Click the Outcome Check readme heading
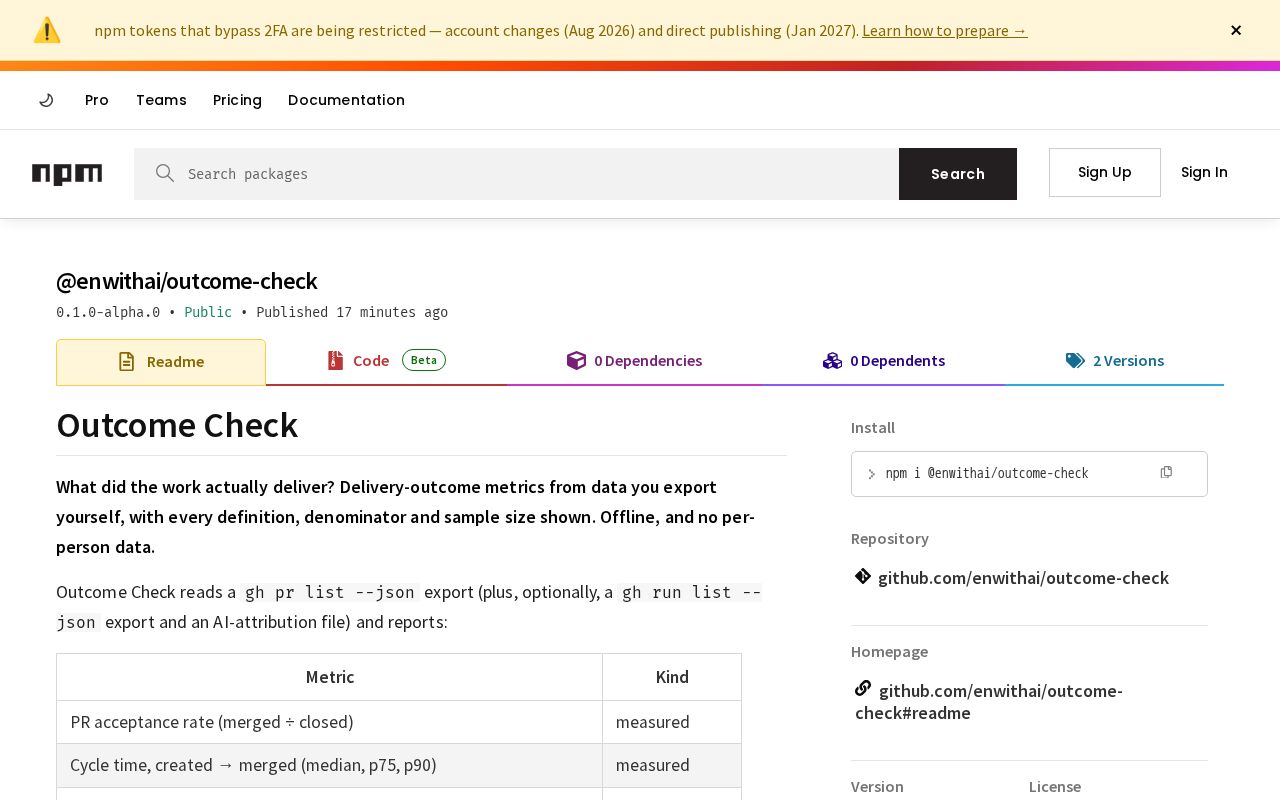This screenshot has height=800, width=1280. (x=177, y=425)
